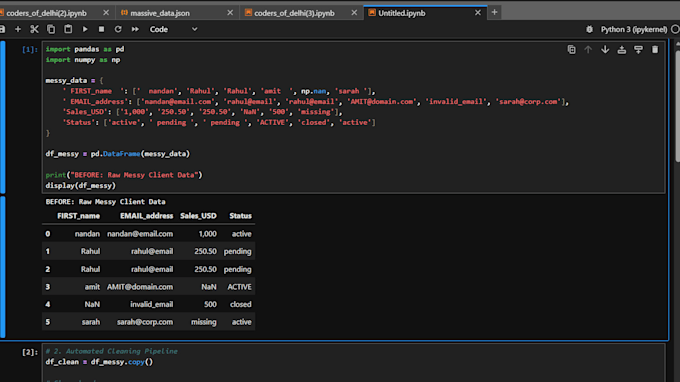Click the Status column header

pos(240,216)
